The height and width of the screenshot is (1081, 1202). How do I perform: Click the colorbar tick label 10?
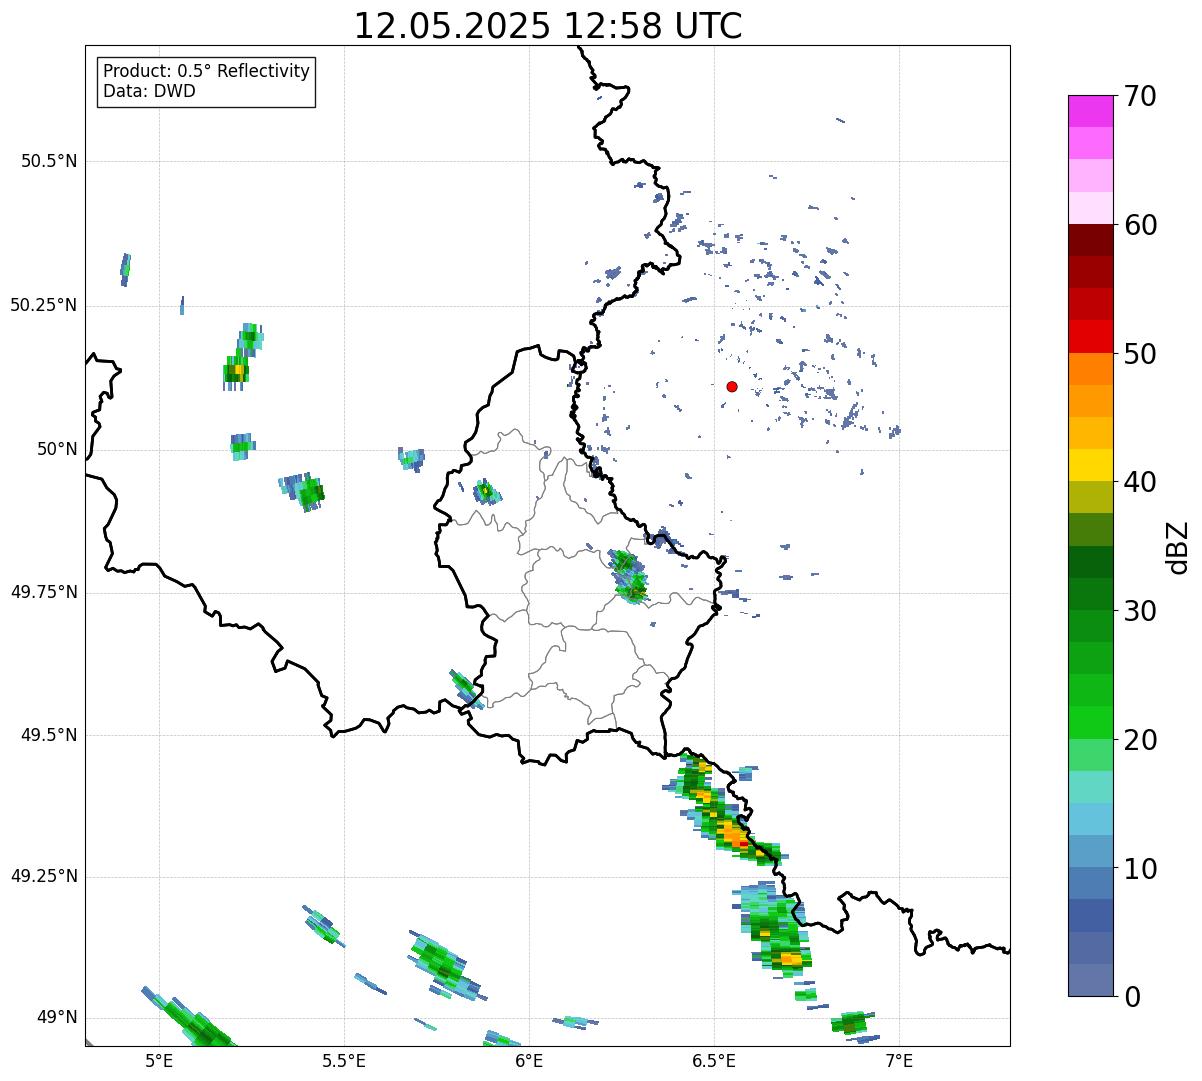click(x=1140, y=868)
